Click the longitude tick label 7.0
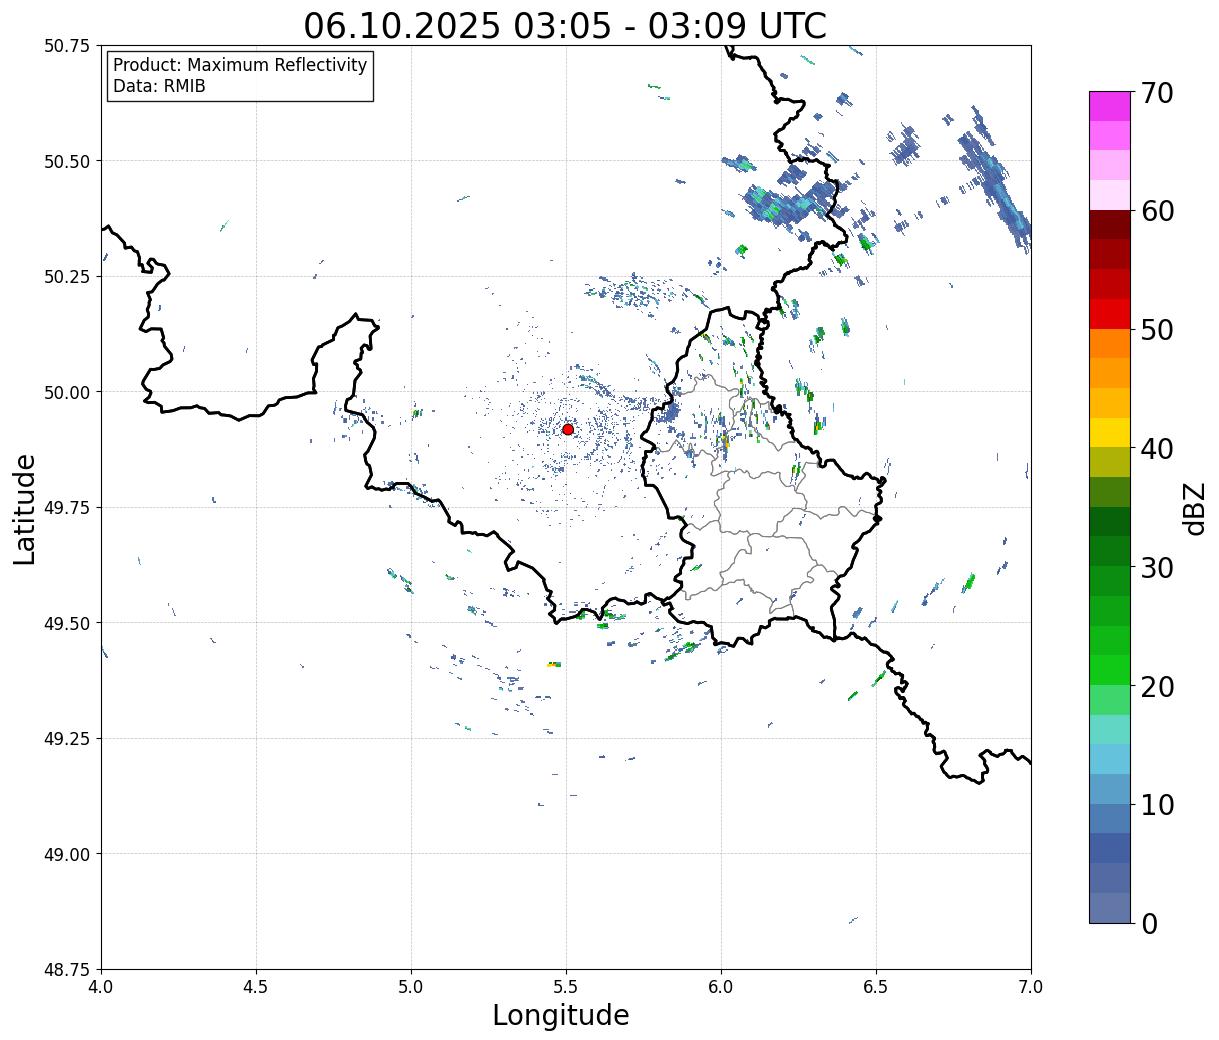 [1031, 987]
